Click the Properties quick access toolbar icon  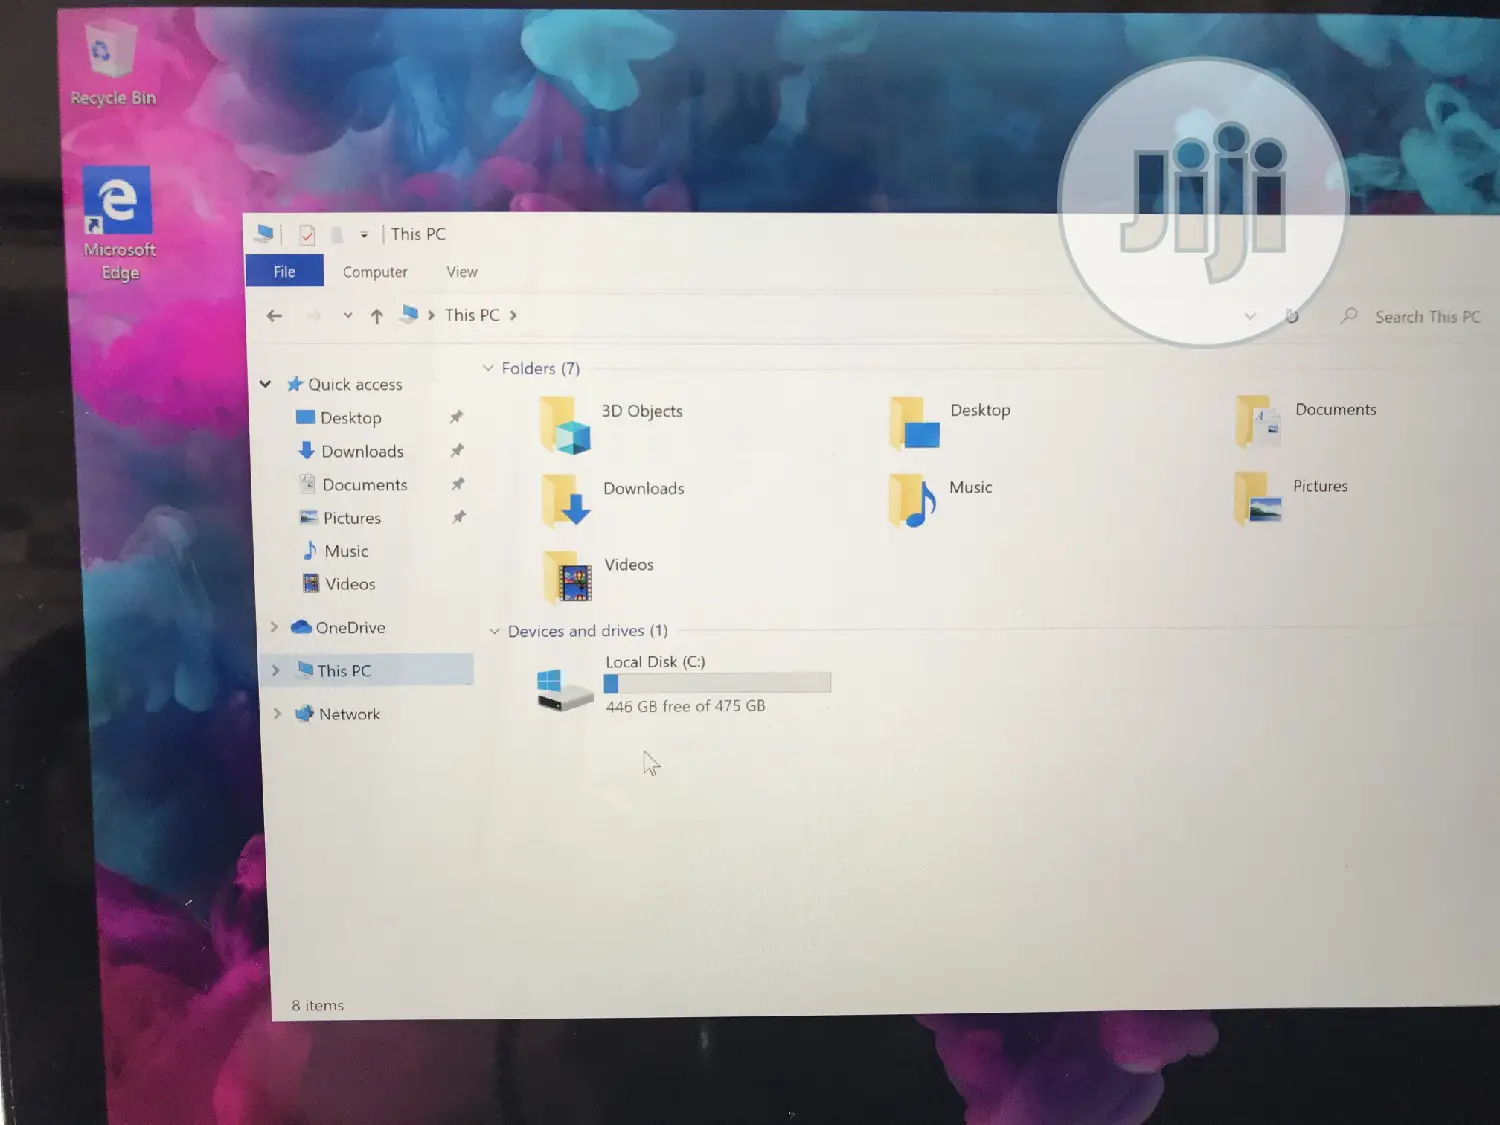tap(307, 235)
